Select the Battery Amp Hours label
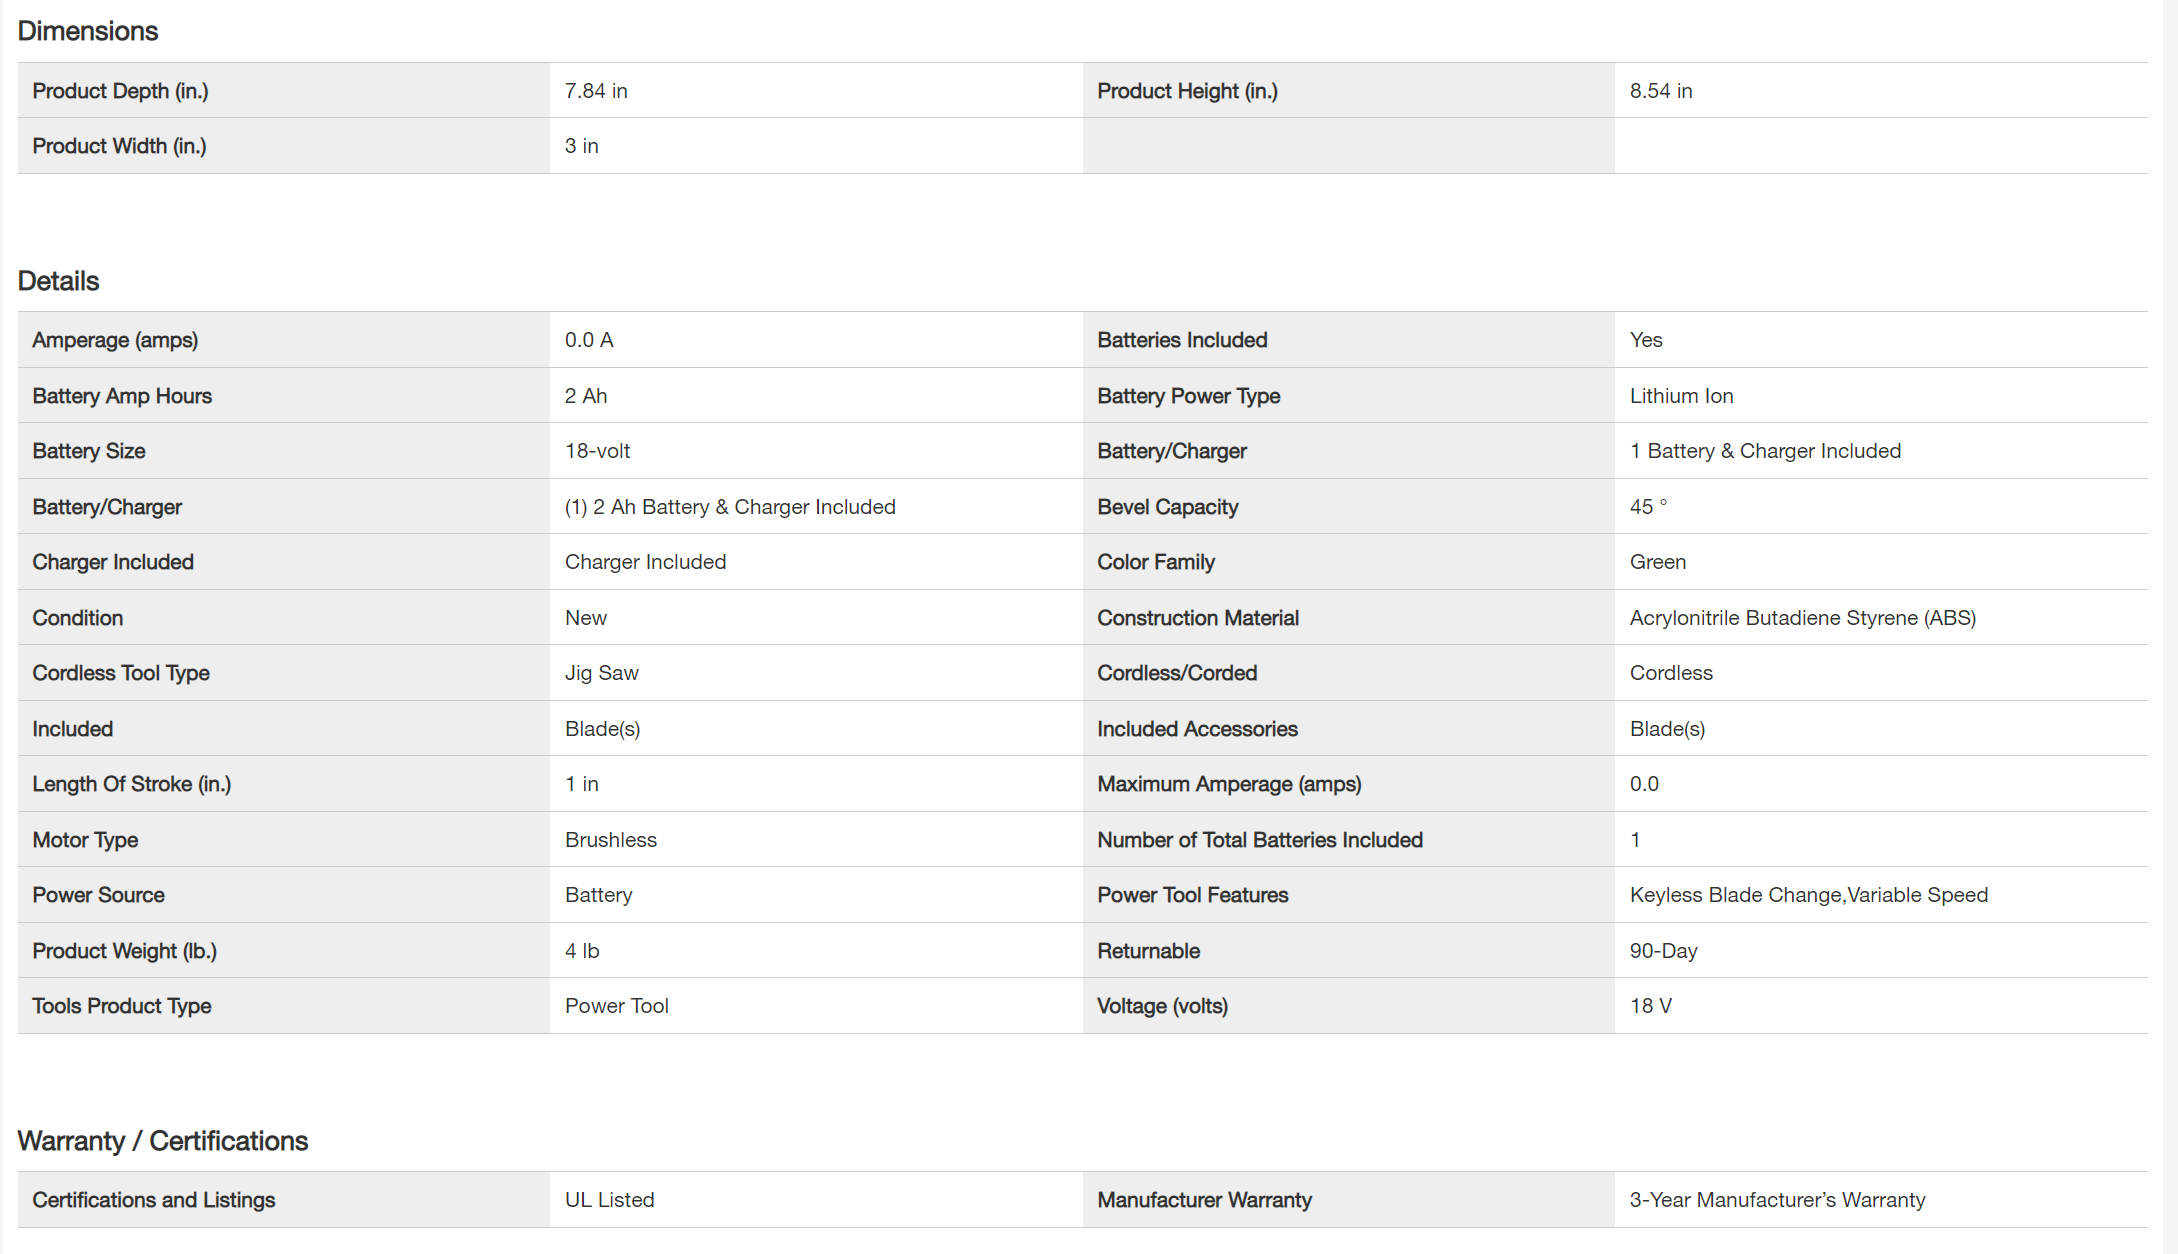Screen dimensions: 2178x1254 click(122, 396)
